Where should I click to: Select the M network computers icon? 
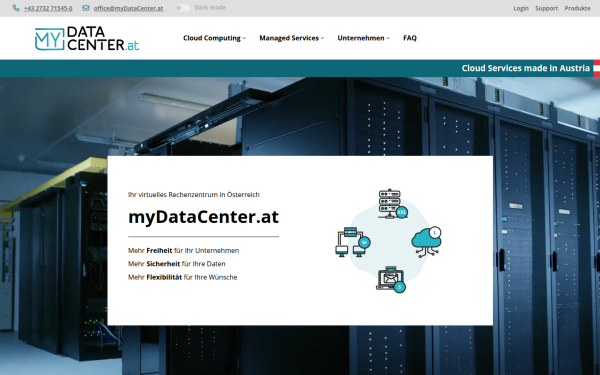353,242
